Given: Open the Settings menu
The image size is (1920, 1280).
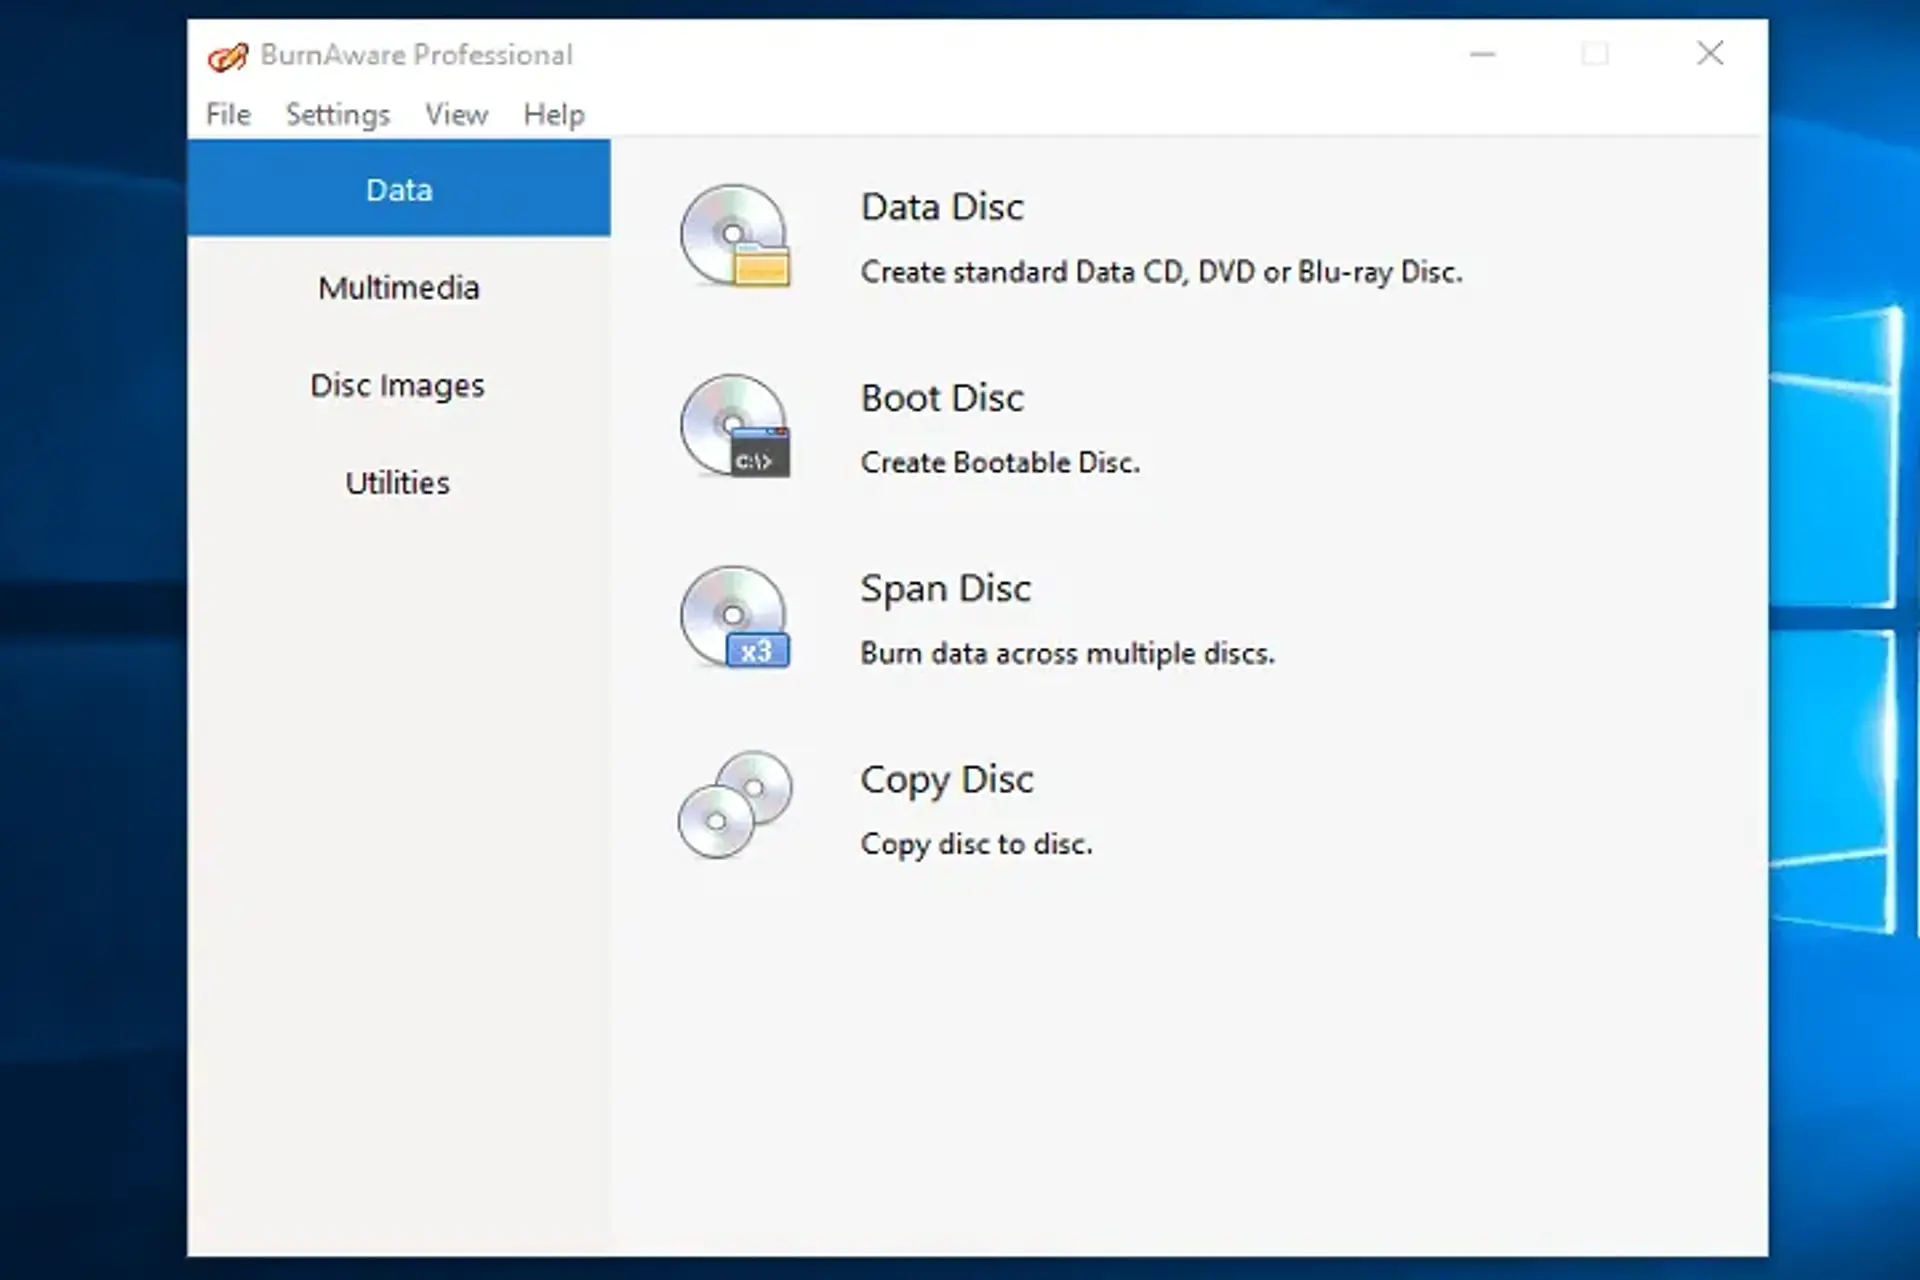Looking at the screenshot, I should click(x=338, y=115).
